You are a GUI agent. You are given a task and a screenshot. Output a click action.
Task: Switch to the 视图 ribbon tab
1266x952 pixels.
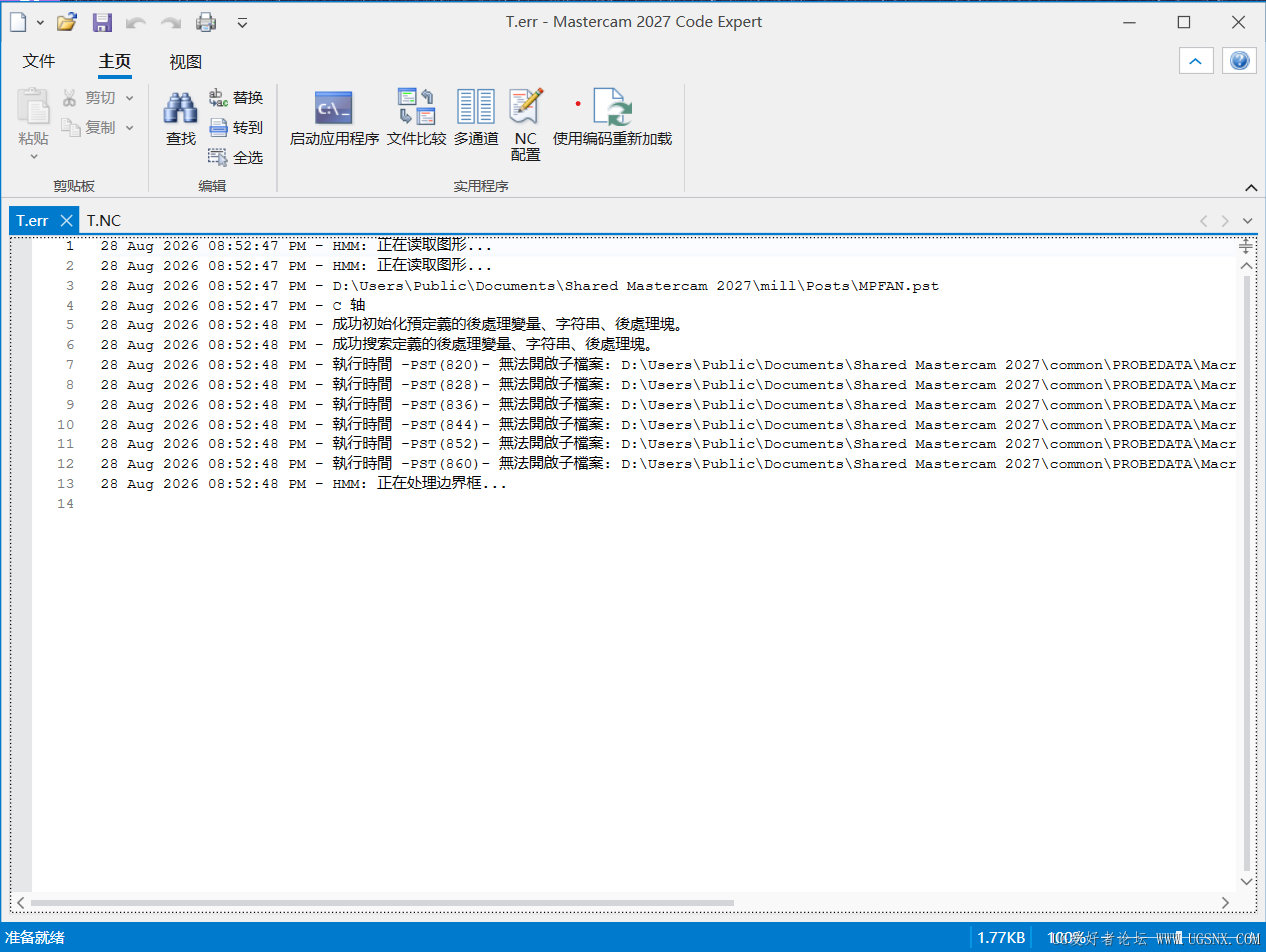coord(185,62)
